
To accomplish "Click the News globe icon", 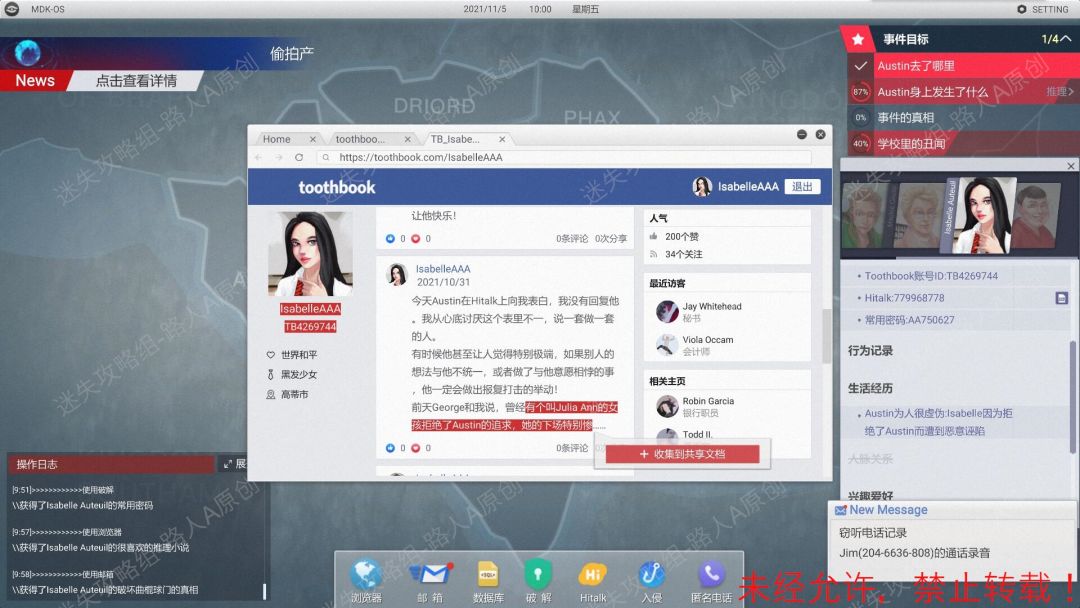I will pyautogui.click(x=28, y=52).
